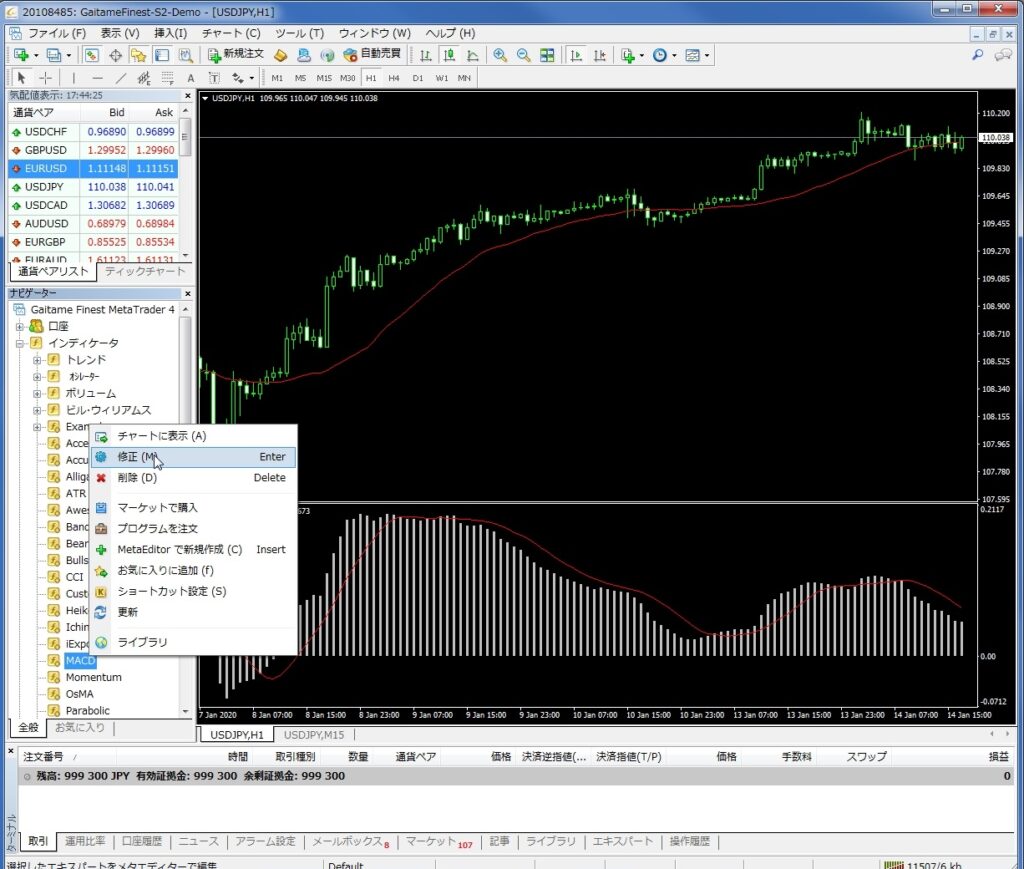Select the trendline drawing tool

pos(121,78)
